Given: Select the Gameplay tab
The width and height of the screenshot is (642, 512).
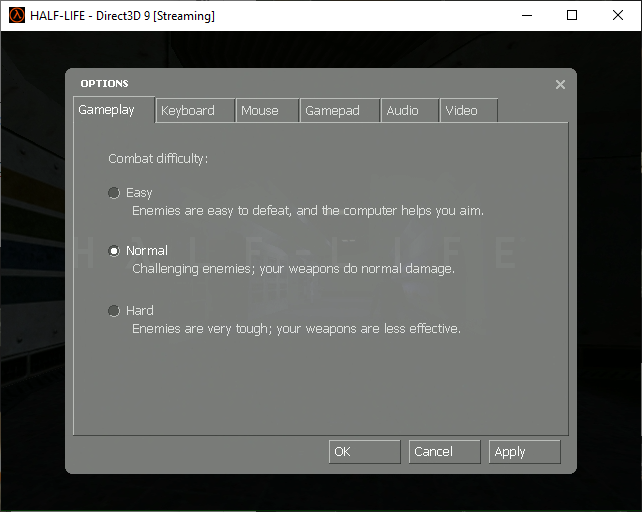Looking at the screenshot, I should (x=114, y=110).
